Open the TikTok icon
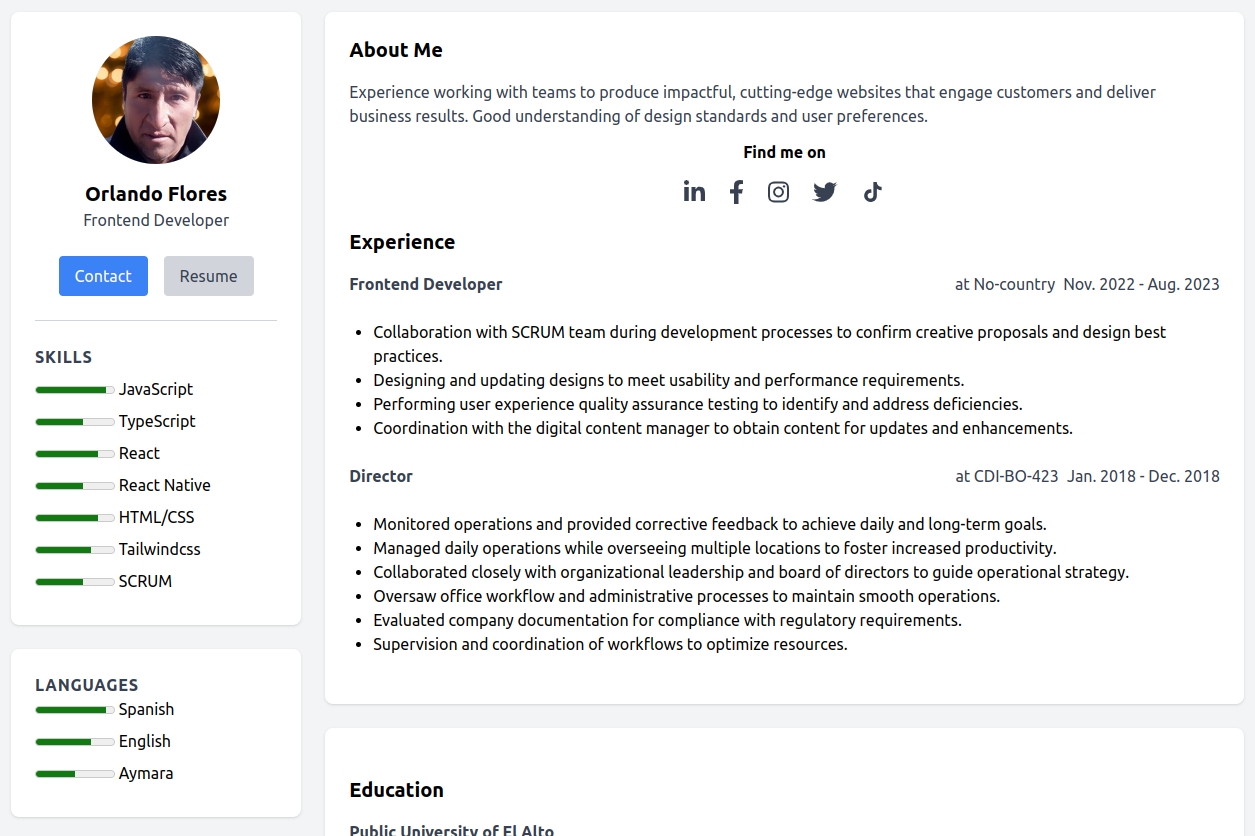The image size is (1255, 836). pos(871,191)
